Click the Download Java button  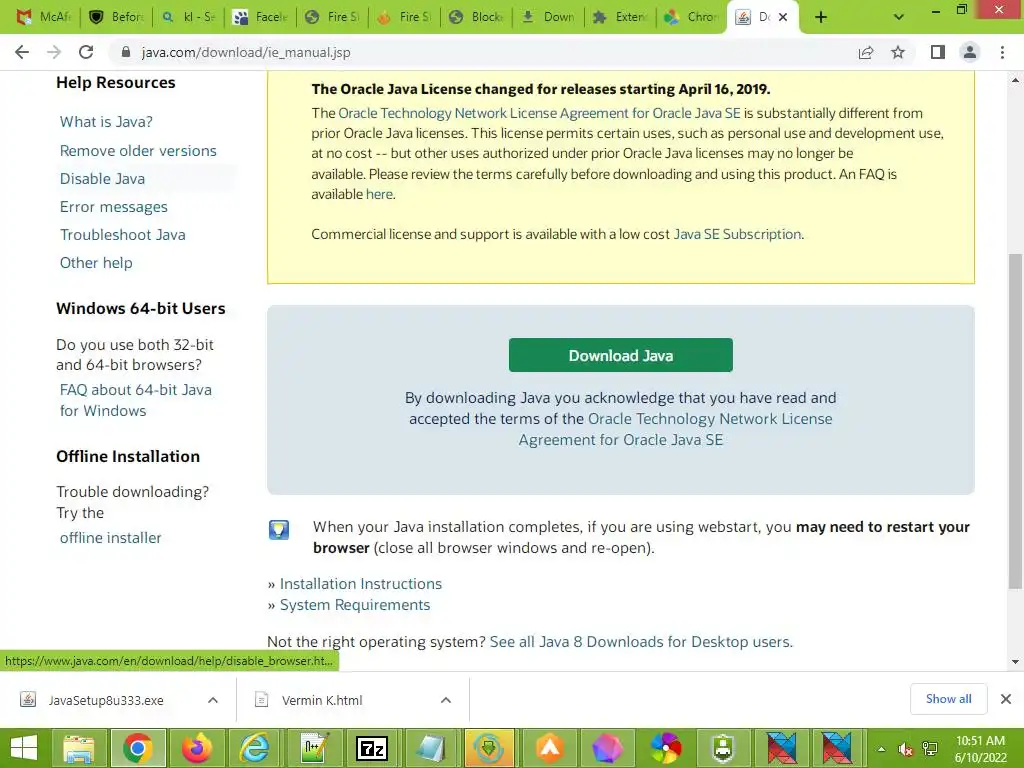click(x=620, y=355)
